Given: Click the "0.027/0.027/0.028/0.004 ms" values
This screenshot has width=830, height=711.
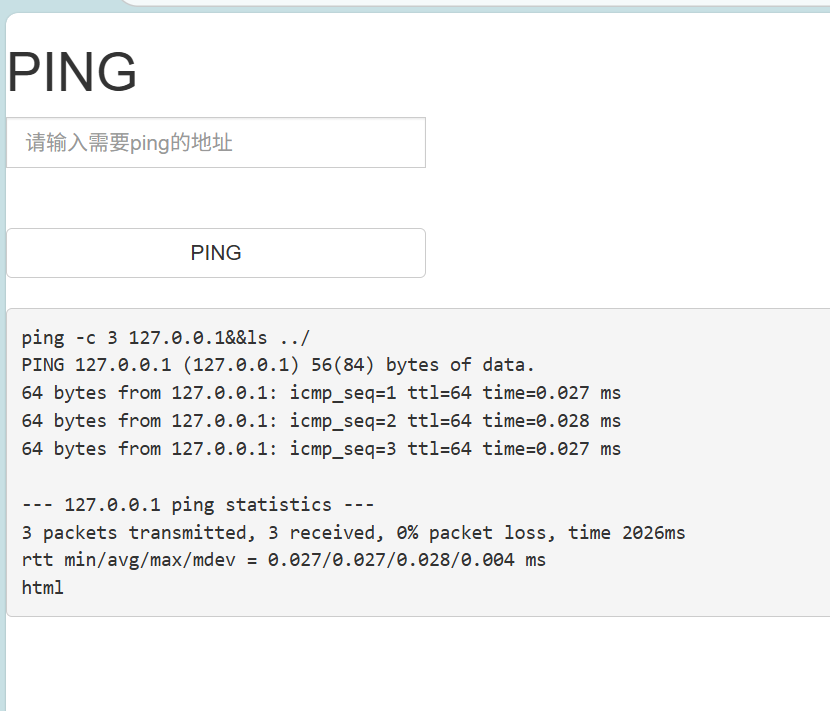Looking at the screenshot, I should tap(407, 560).
